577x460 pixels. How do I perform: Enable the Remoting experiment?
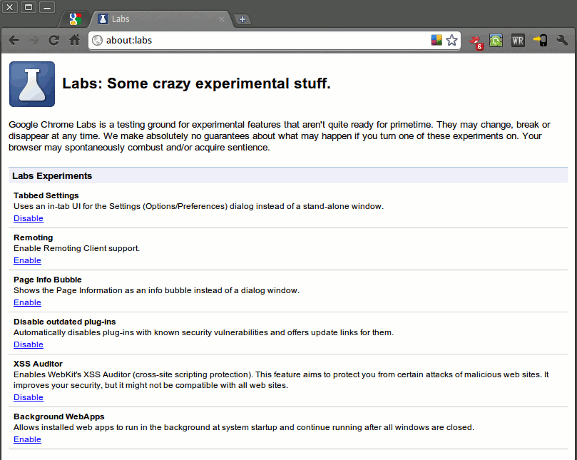coord(27,260)
